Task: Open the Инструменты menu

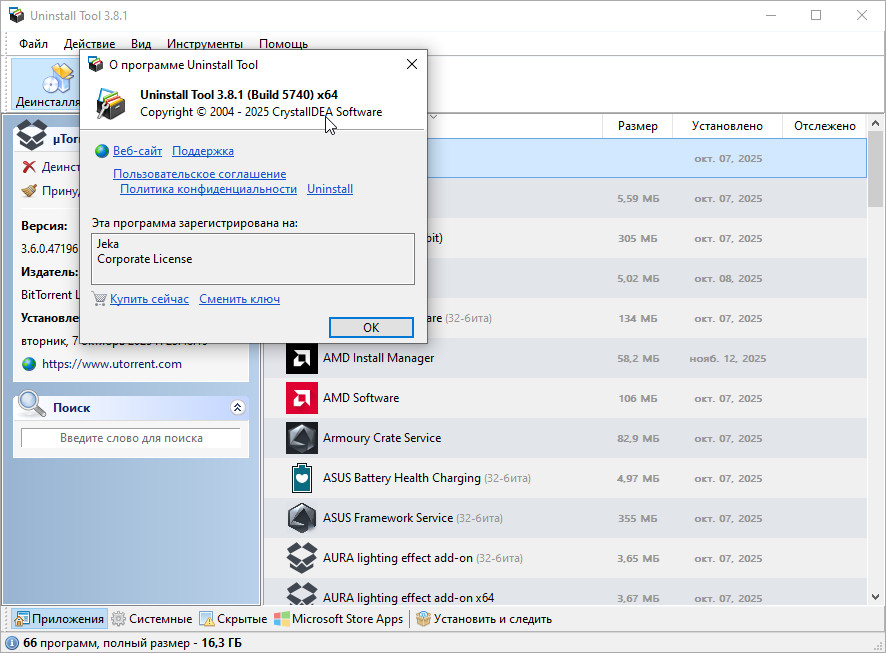Action: (204, 44)
